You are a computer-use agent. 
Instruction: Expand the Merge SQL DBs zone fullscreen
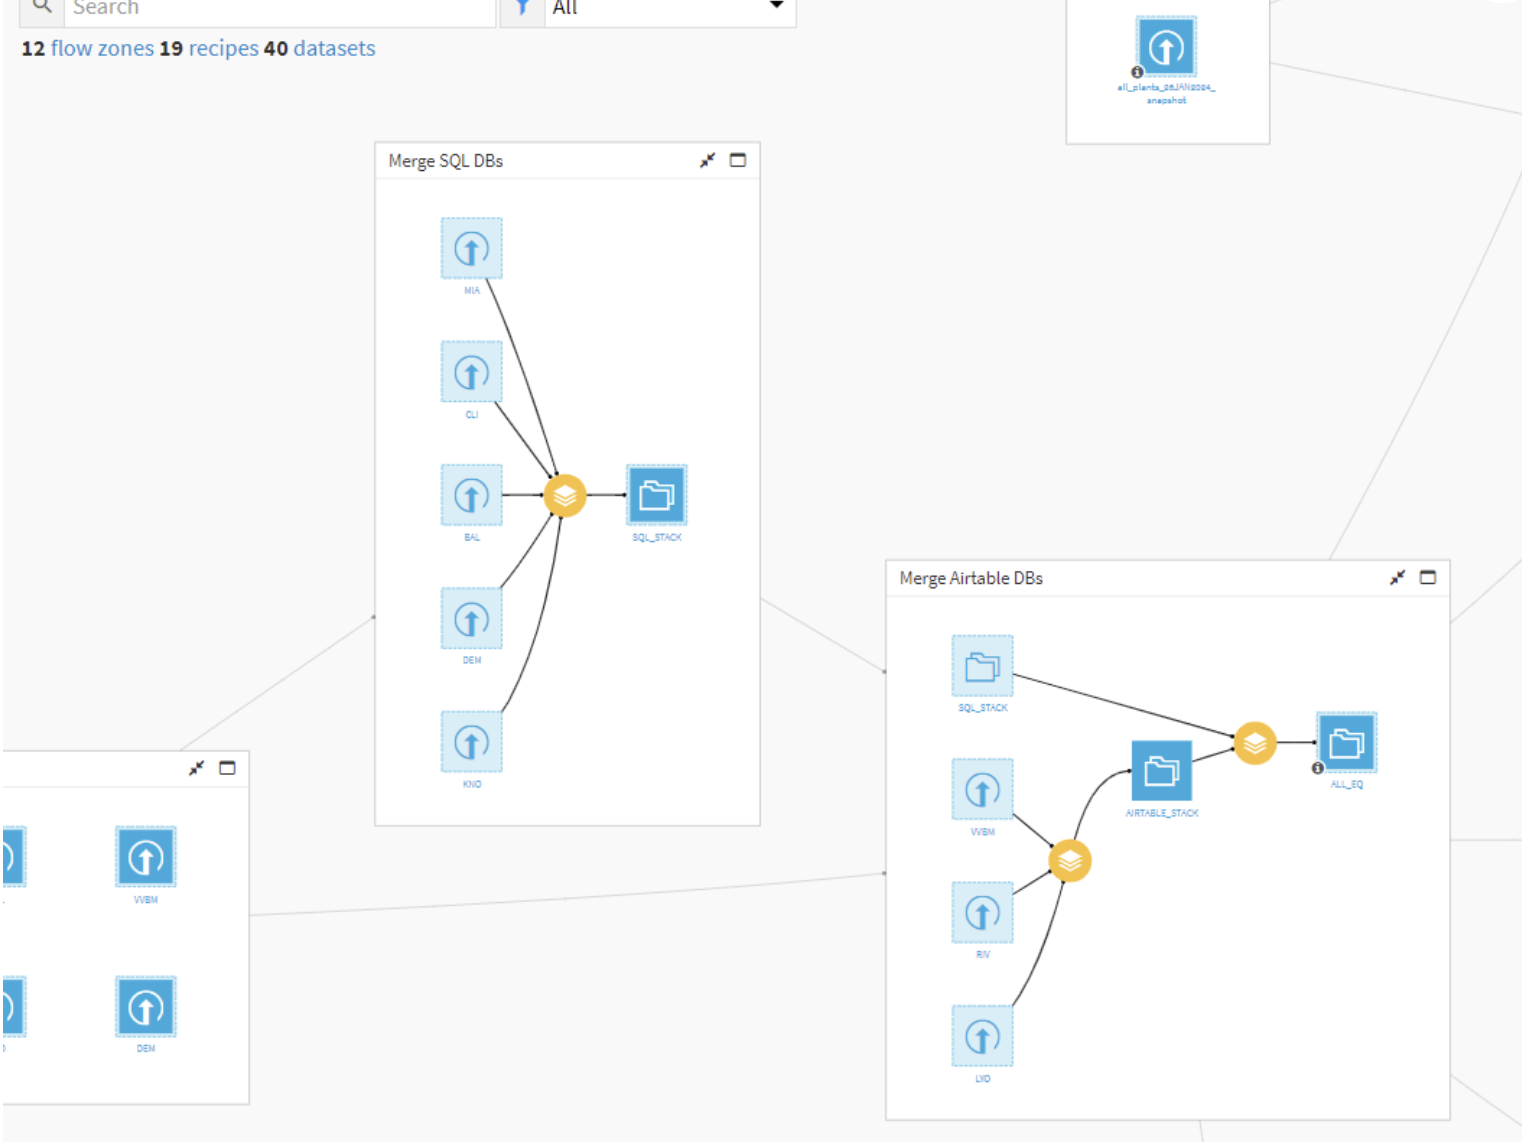coord(738,161)
